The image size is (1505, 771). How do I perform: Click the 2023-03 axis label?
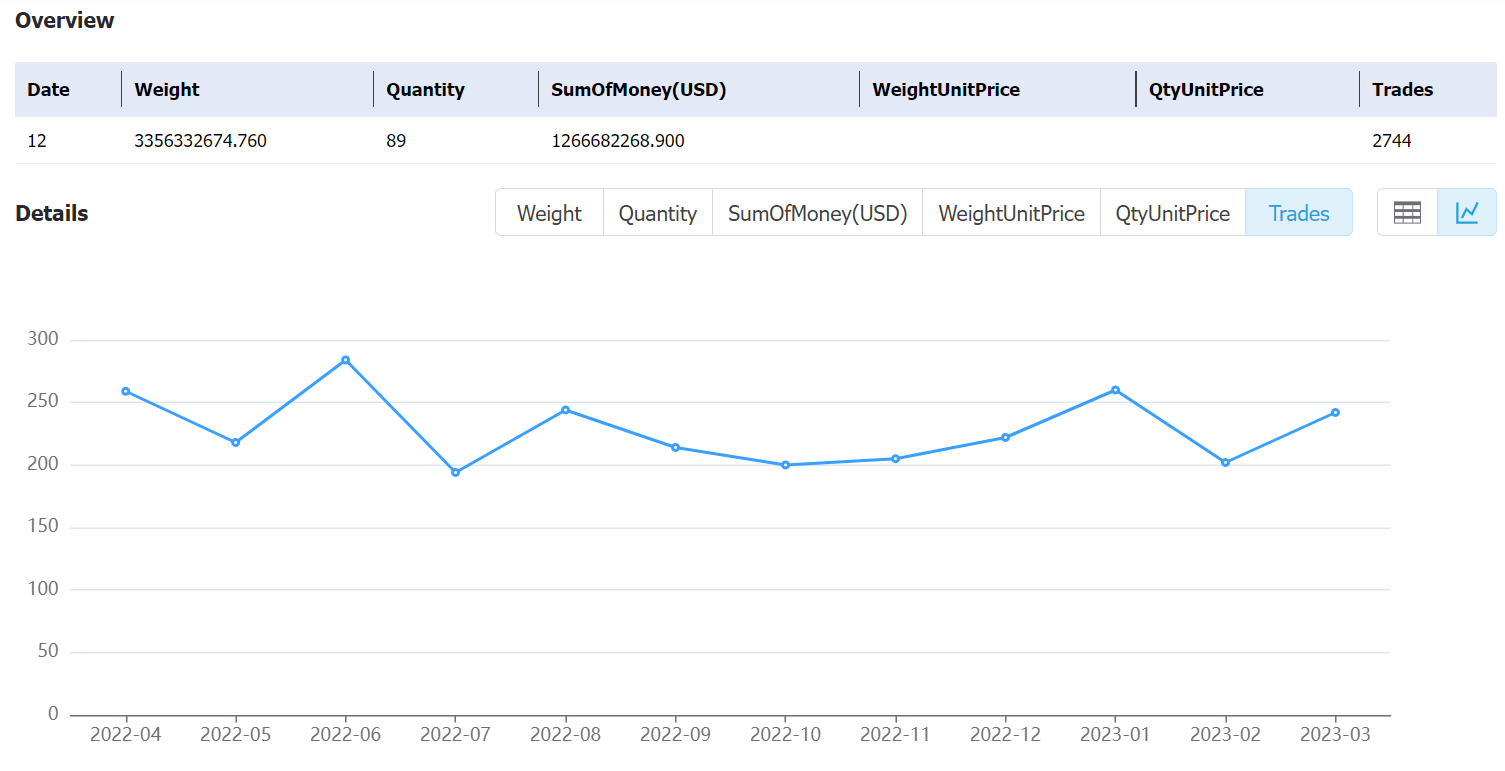coord(1336,734)
